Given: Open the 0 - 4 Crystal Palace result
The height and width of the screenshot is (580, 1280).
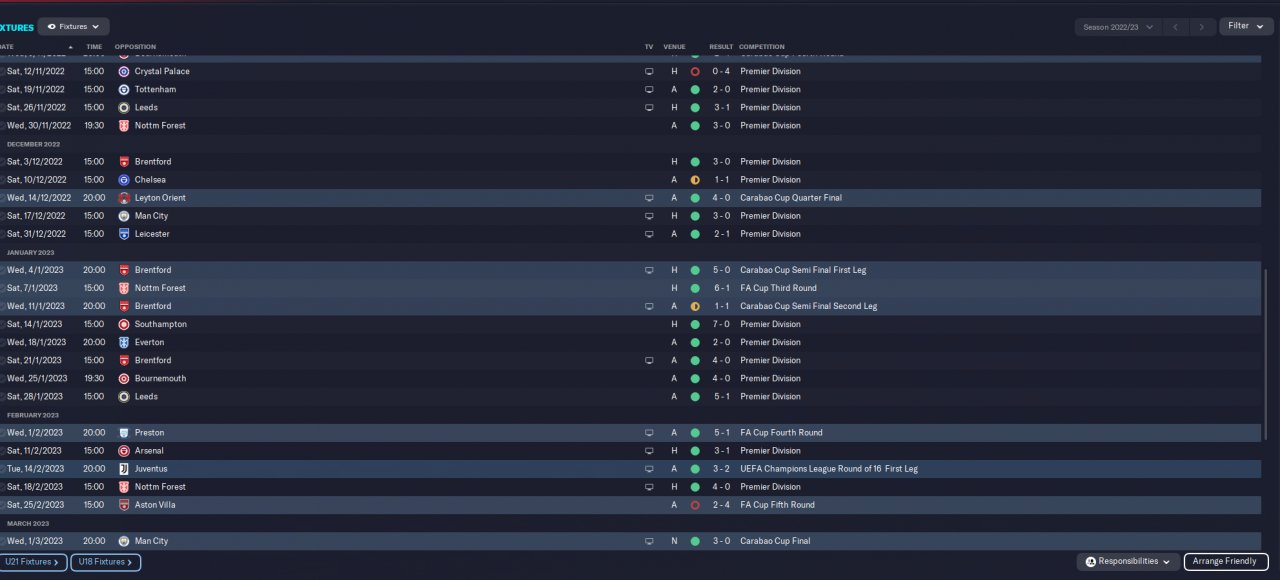Looking at the screenshot, I should click(721, 72).
